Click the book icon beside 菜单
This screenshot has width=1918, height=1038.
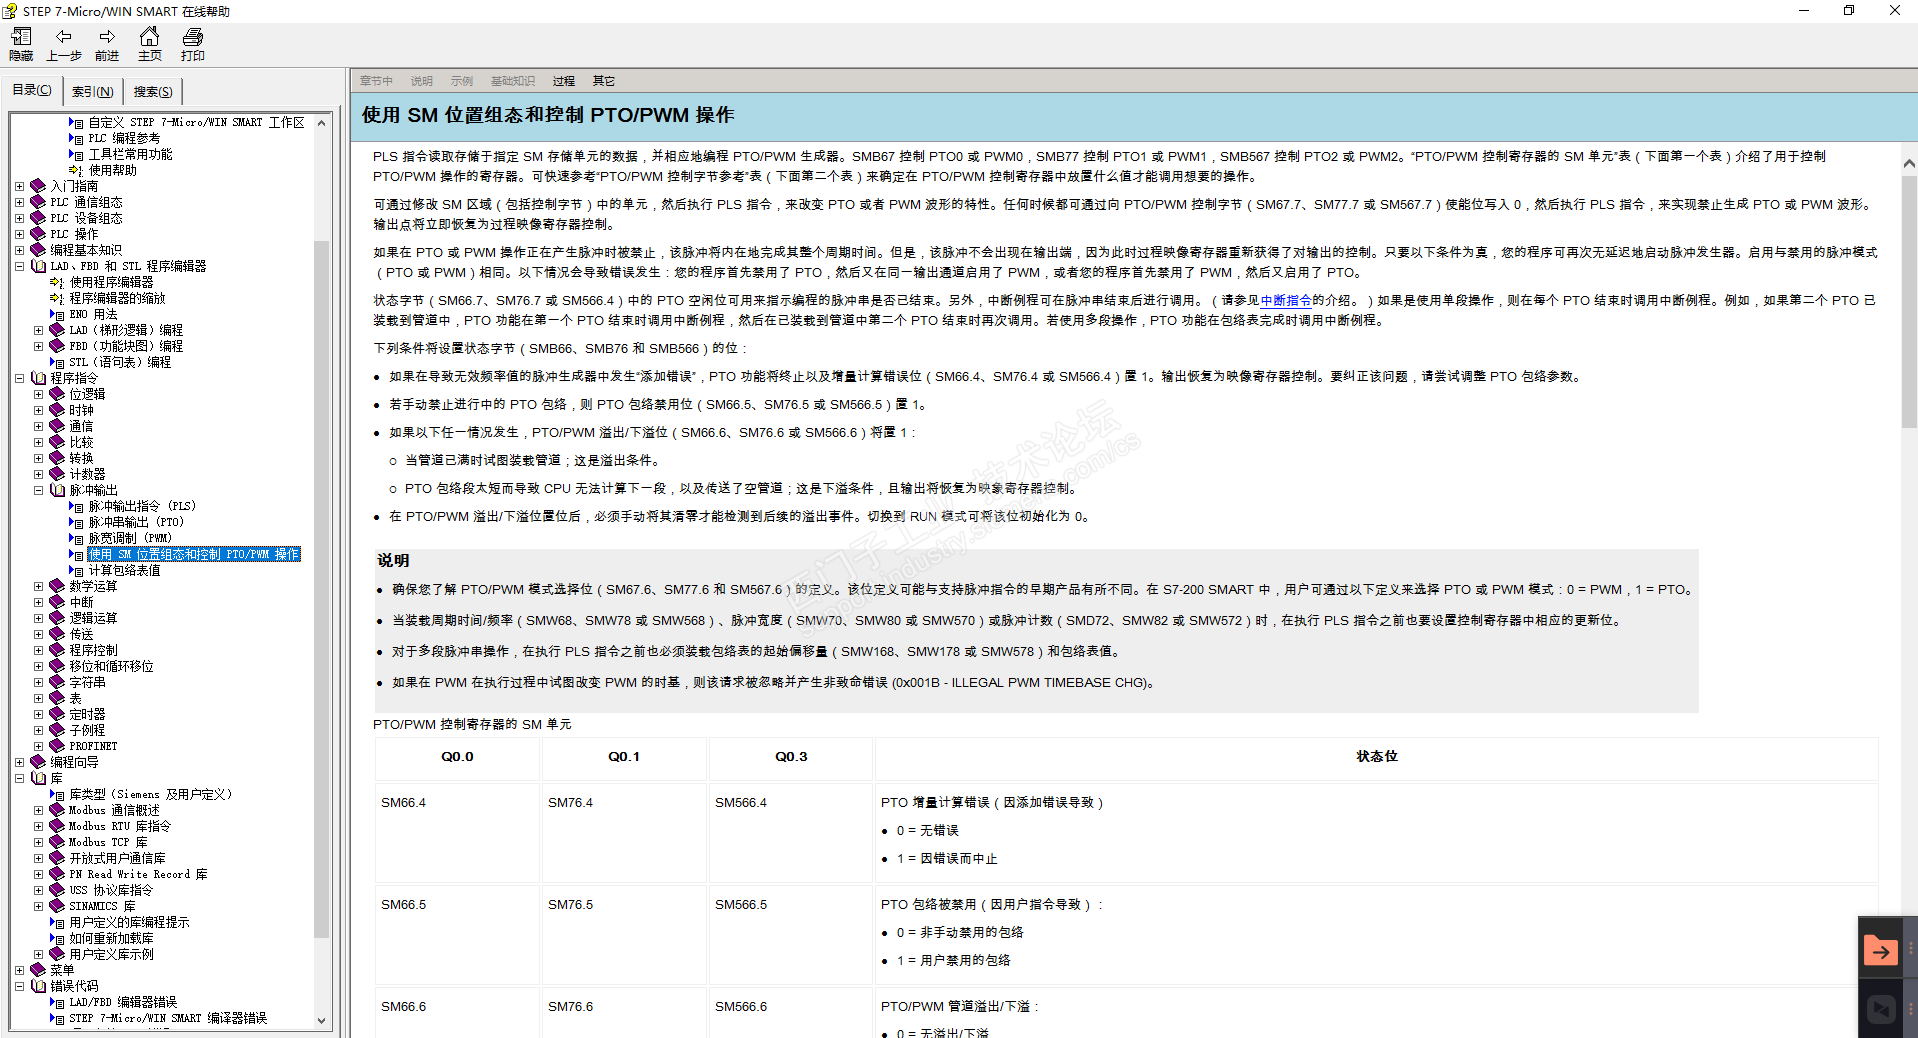pyautogui.click(x=38, y=970)
